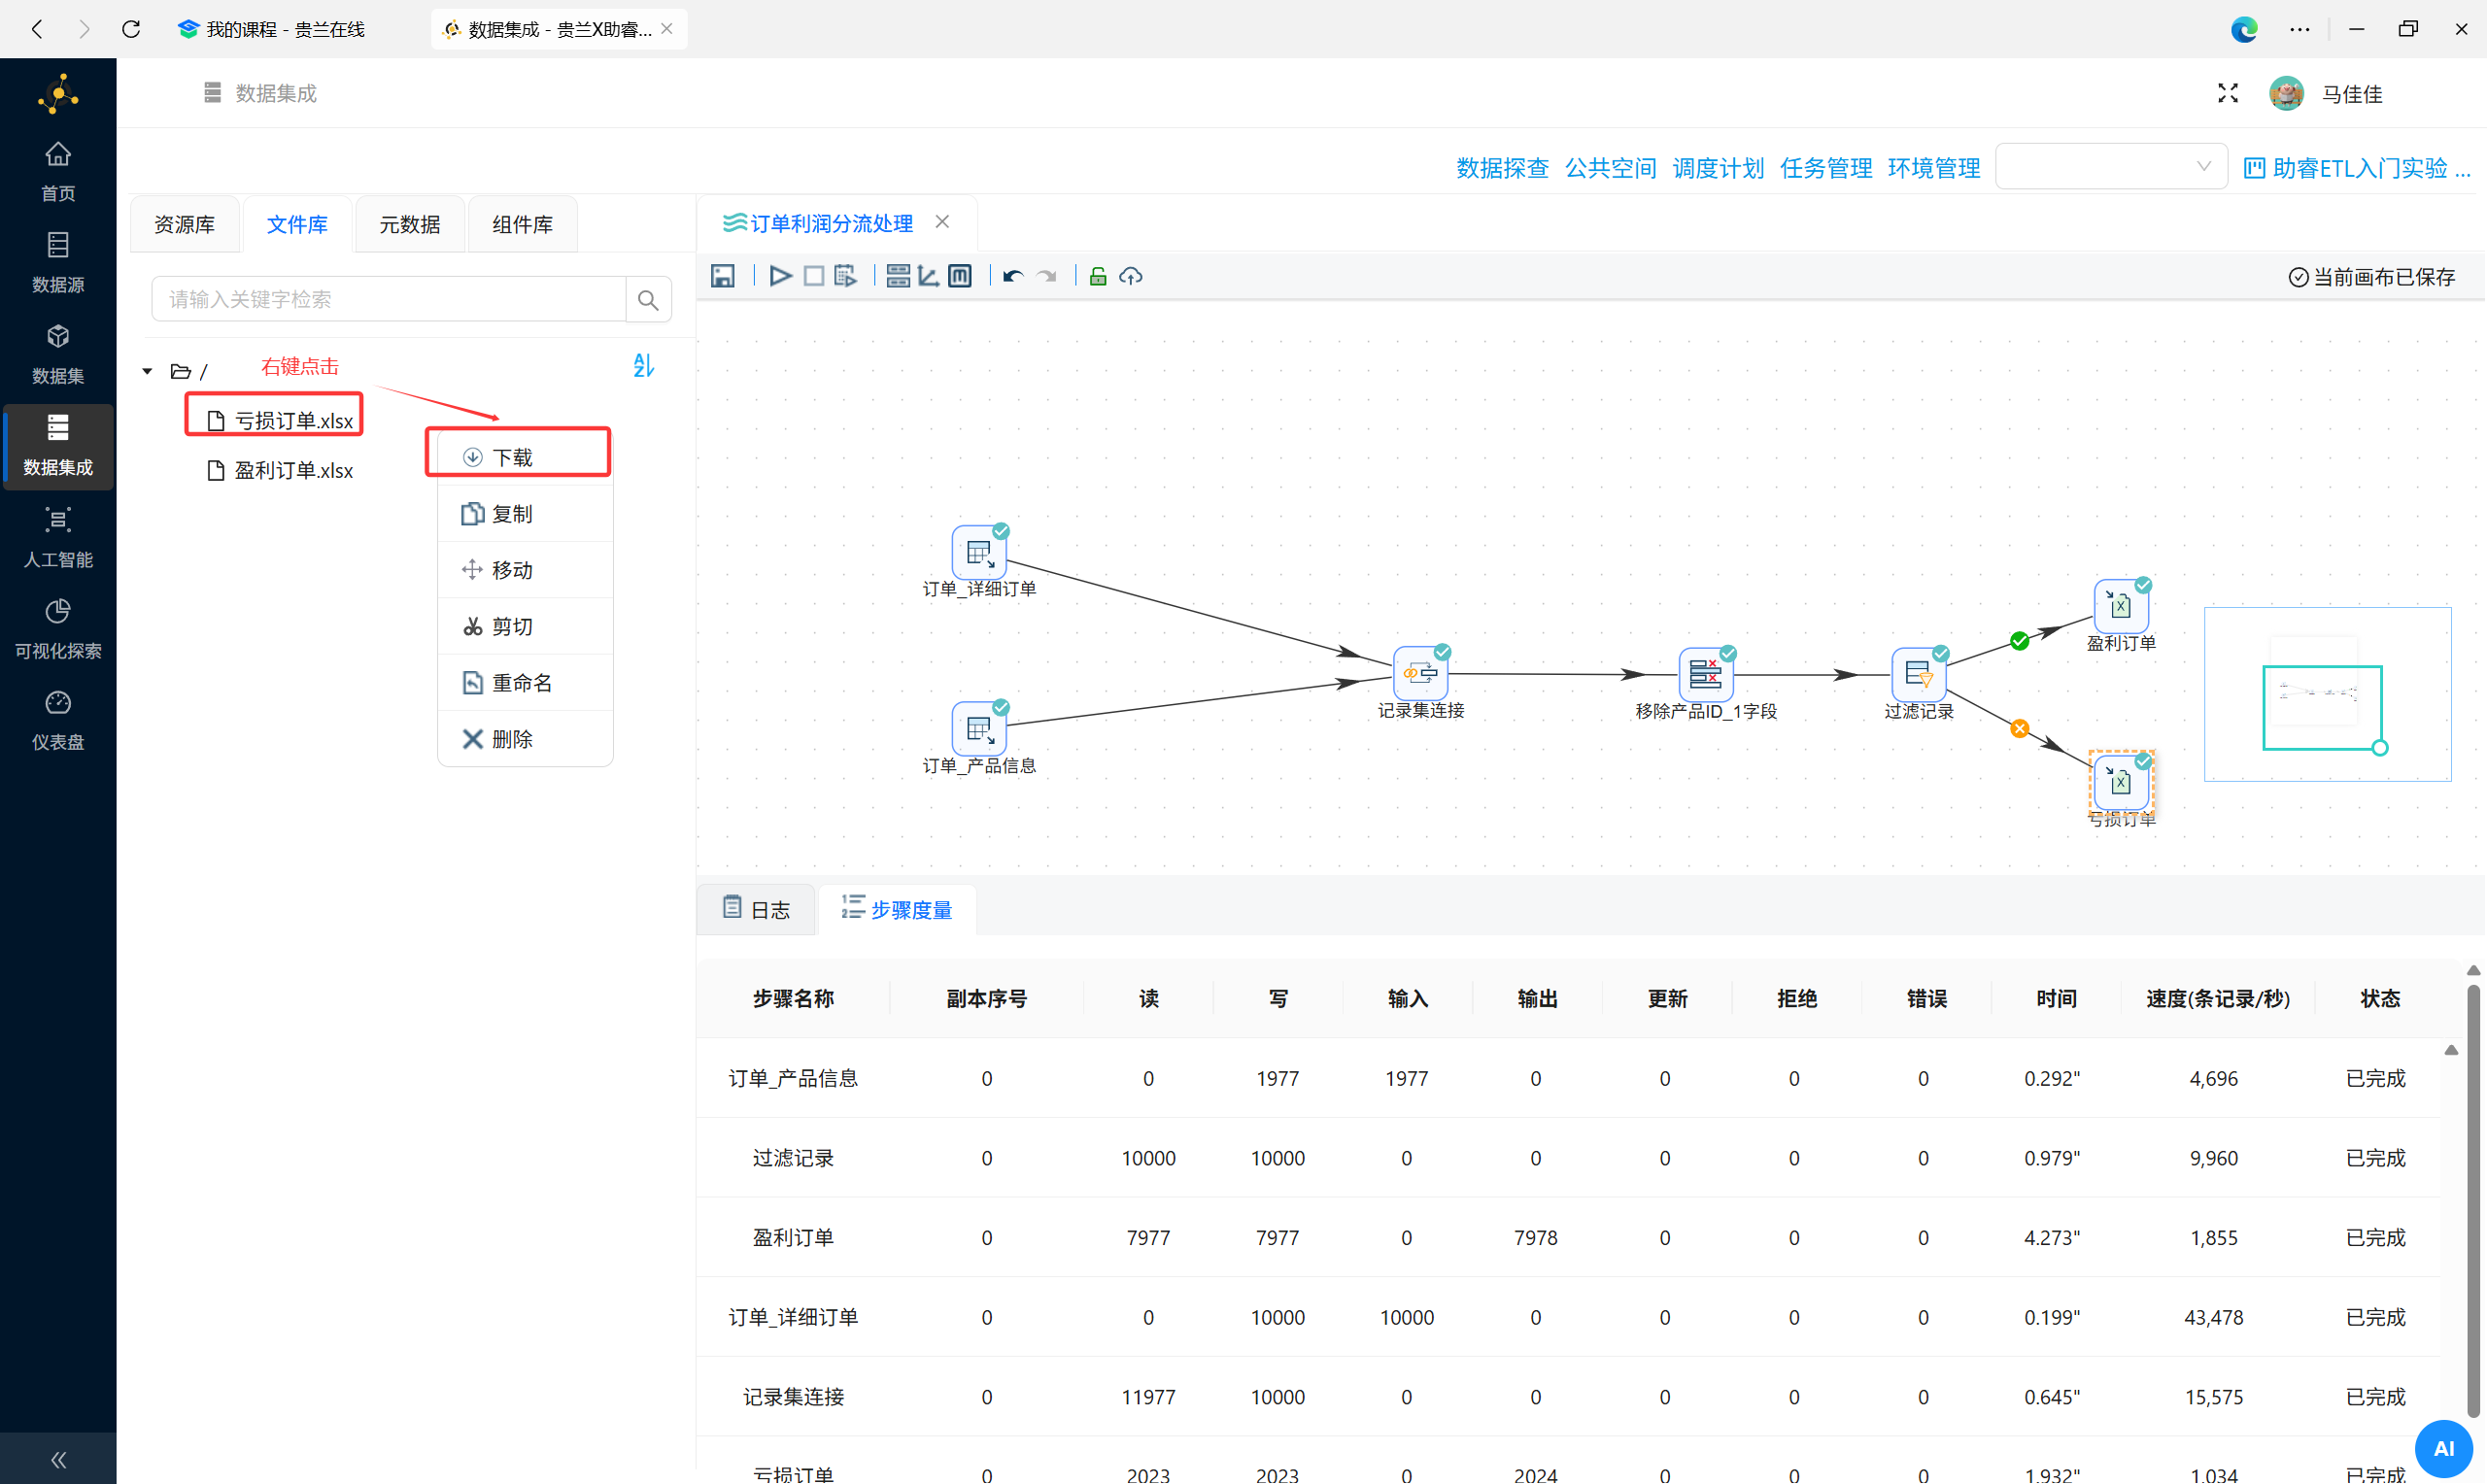Open the empty environment dropdown
The width and height of the screenshot is (2487, 1484).
[x=2111, y=167]
